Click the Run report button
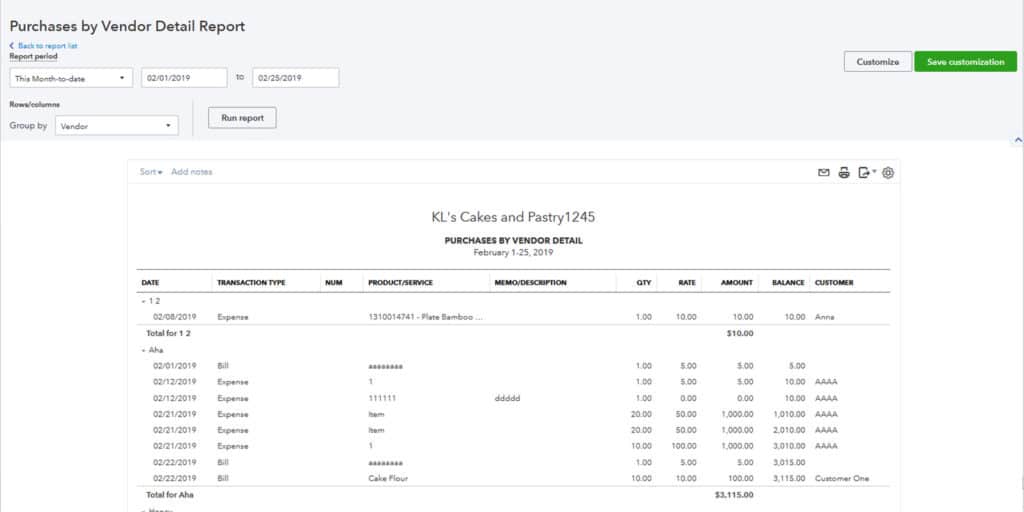Image resolution: width=1024 pixels, height=512 pixels. click(242, 118)
